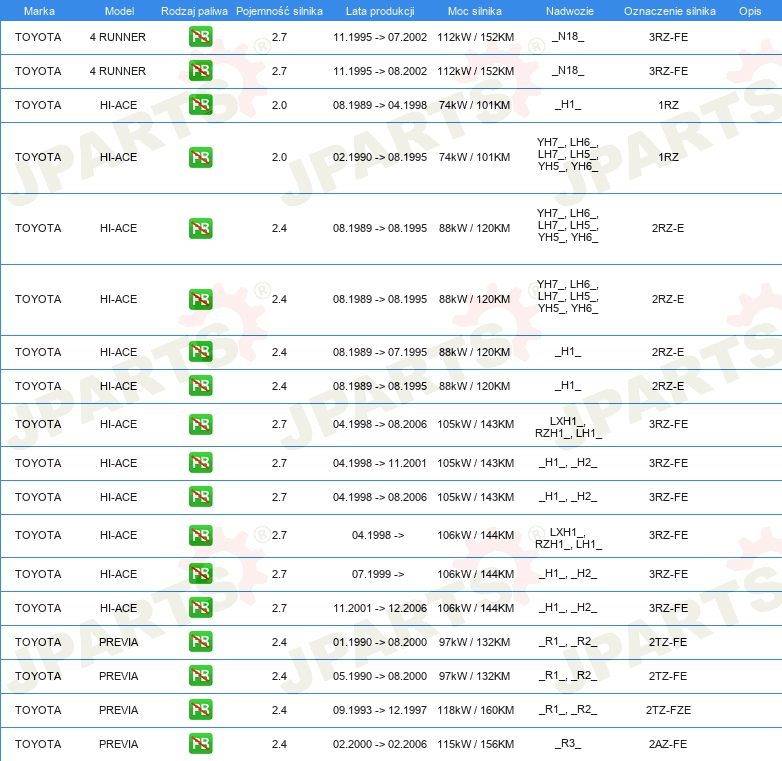Screen dimensions: 782x761
Task: Select engine code 2TZ-FZE cell
Action: (668, 710)
